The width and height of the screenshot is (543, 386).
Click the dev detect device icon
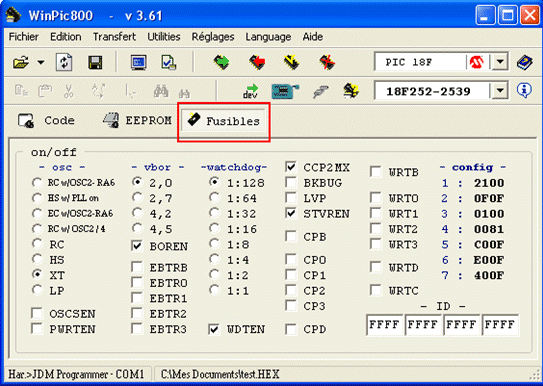(250, 91)
